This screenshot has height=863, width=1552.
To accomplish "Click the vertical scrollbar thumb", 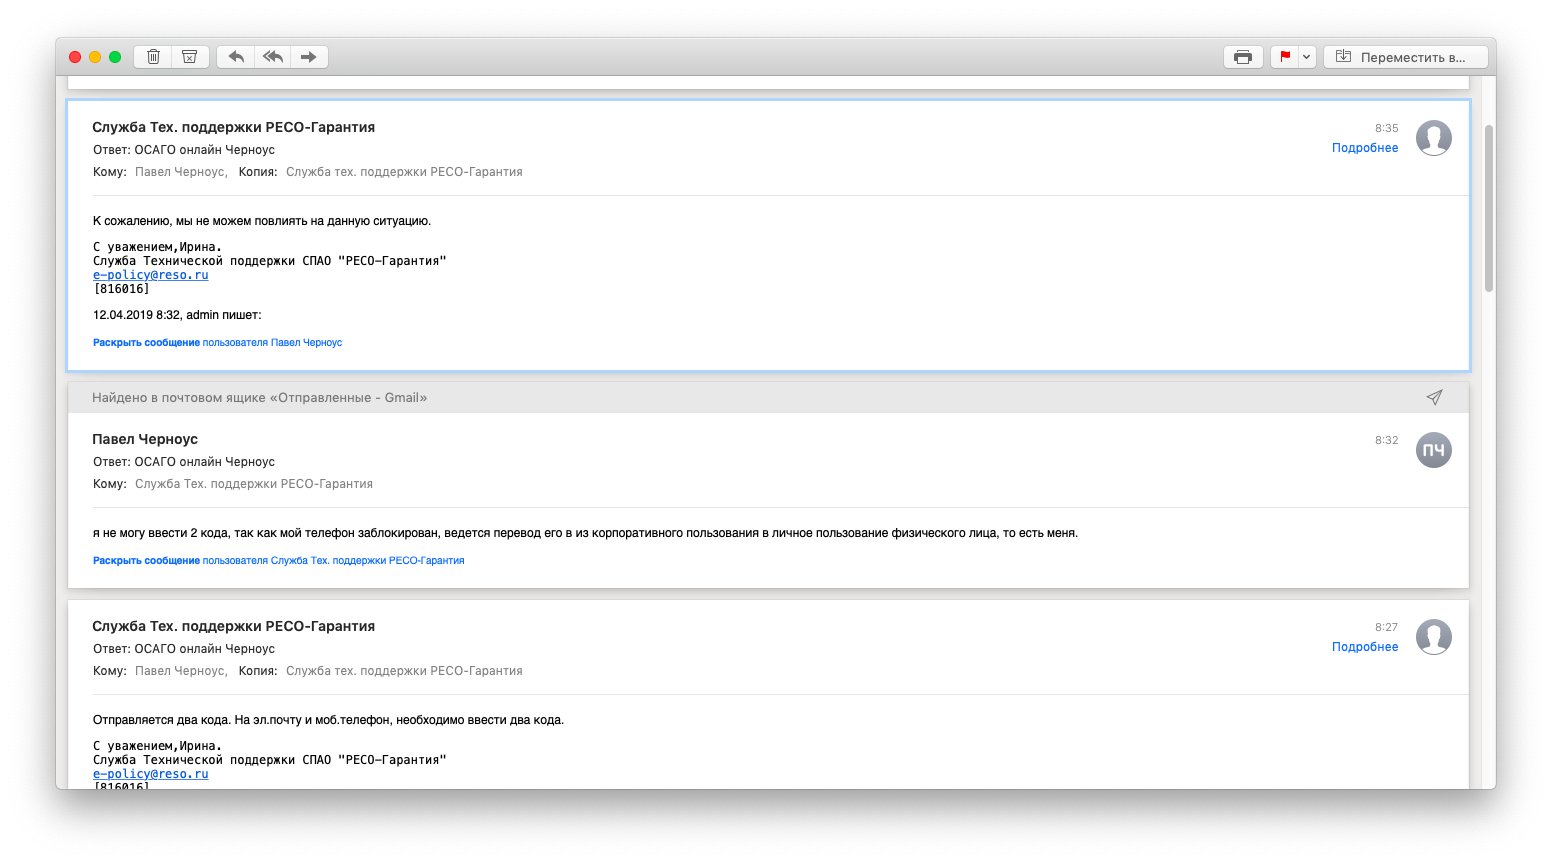I will [x=1489, y=208].
